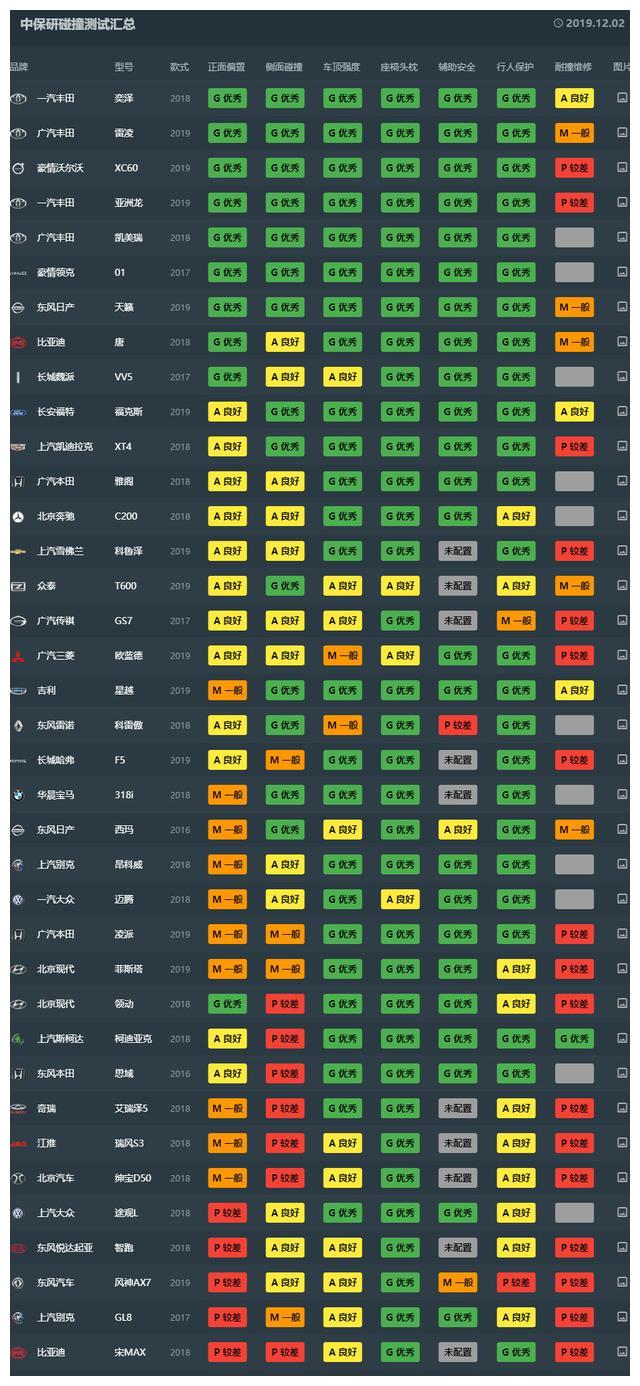The width and height of the screenshot is (640, 1386).
Task: Click the red P 较差 辅助安全 badge for 科雷傲
Action: (x=457, y=725)
